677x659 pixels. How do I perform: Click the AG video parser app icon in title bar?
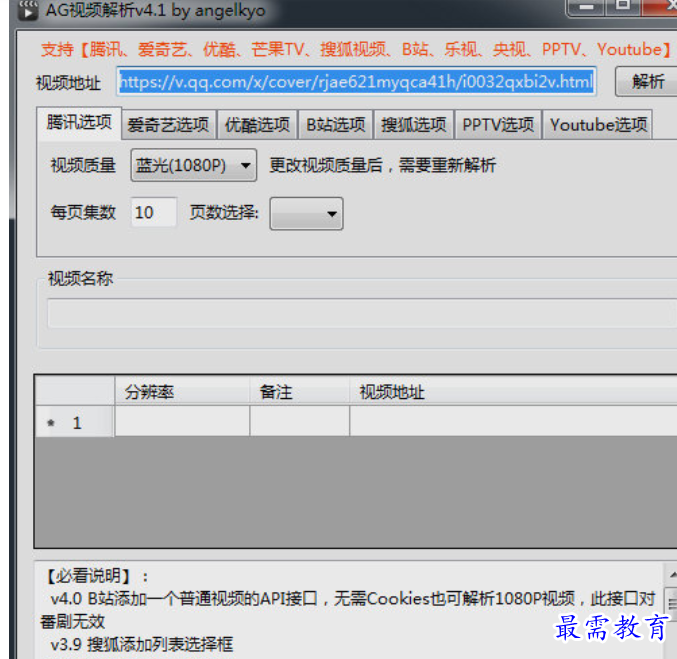[x=28, y=10]
